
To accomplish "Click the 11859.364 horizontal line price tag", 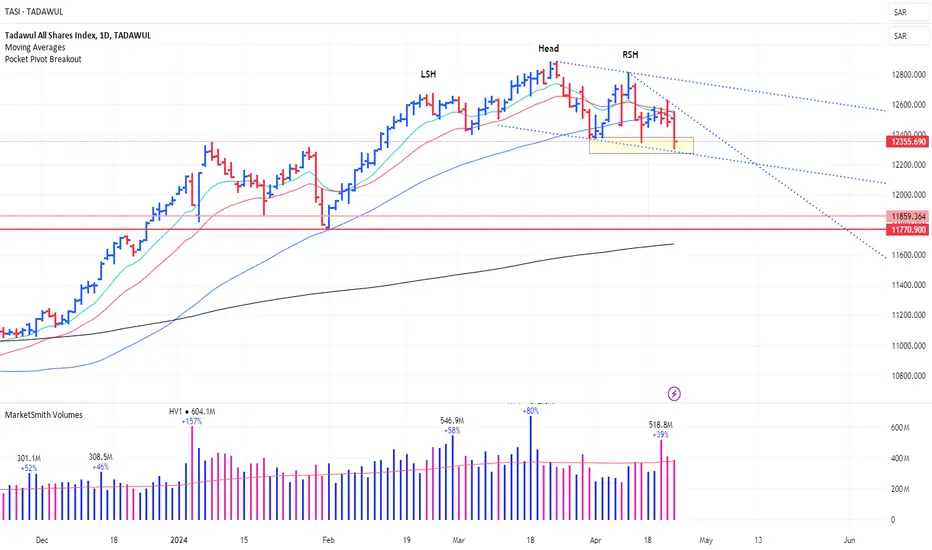I will (907, 216).
